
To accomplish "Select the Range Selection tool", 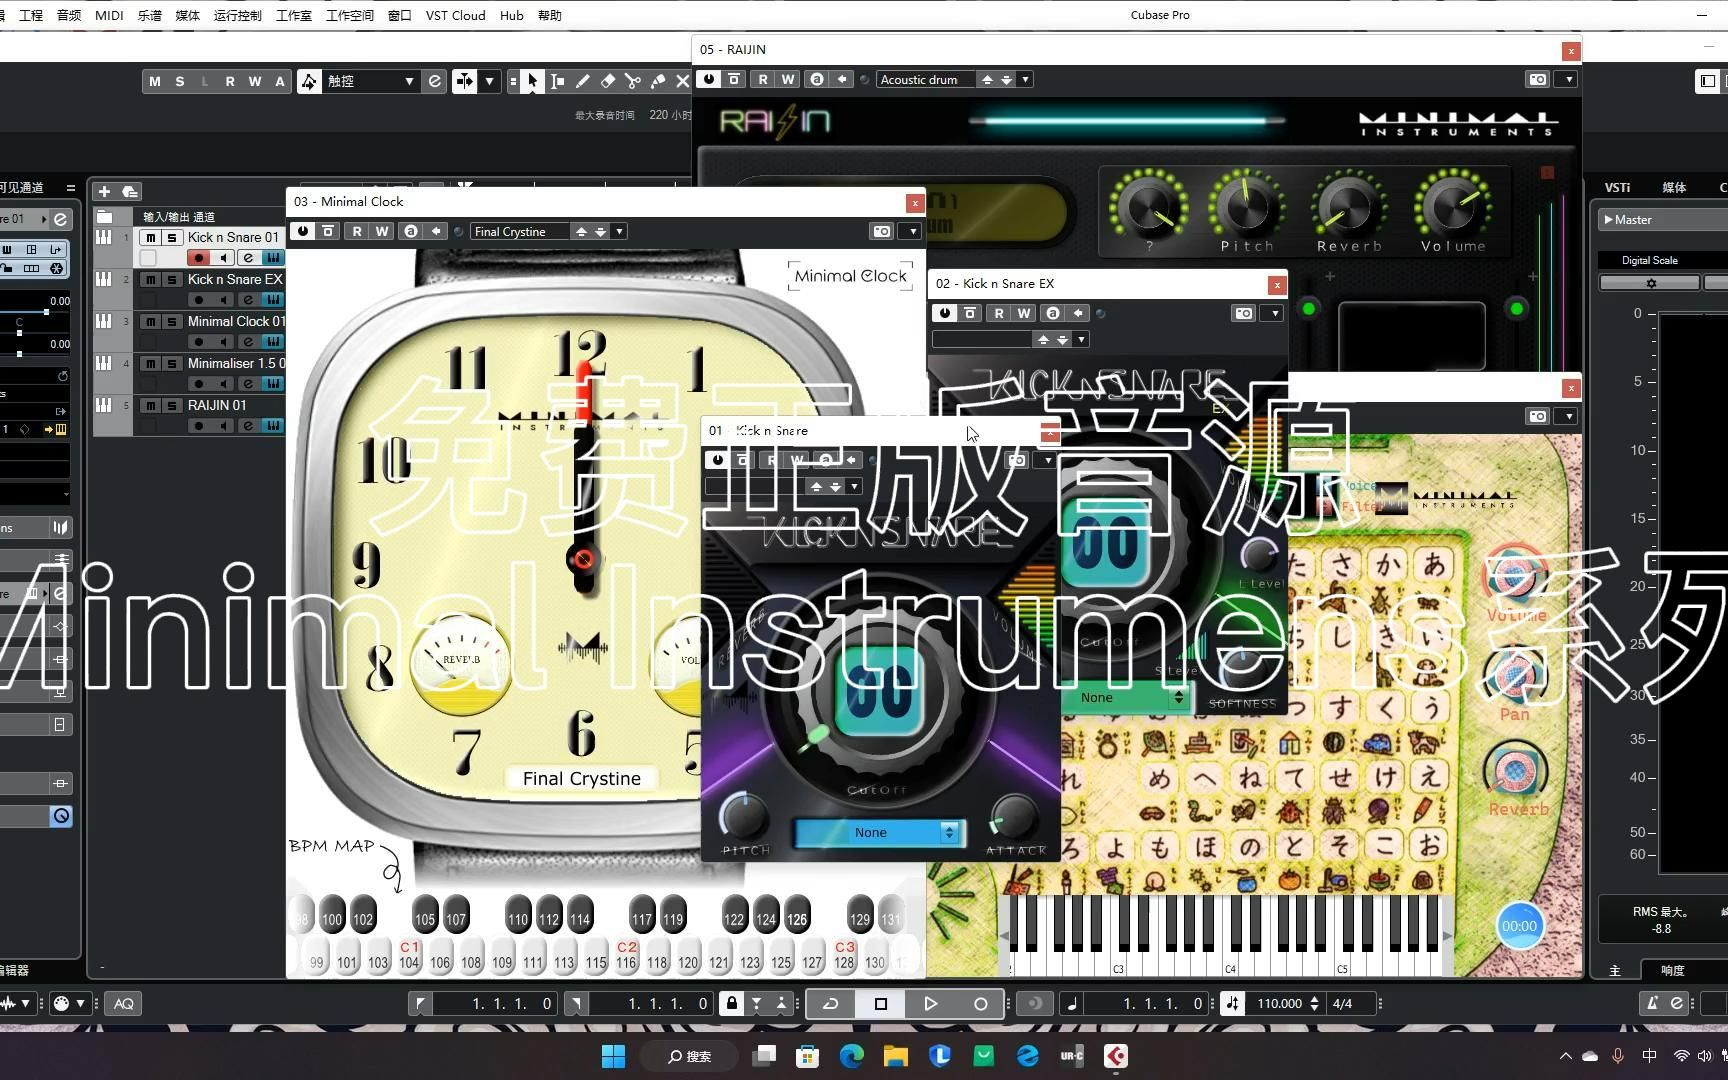I will [x=558, y=81].
